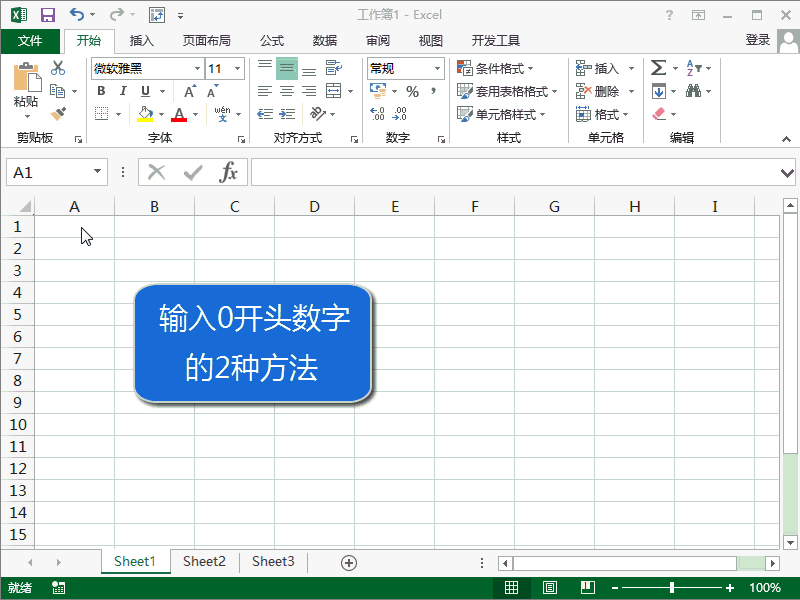Image resolution: width=800 pixels, height=600 pixels.
Task: Open the number format dropdown showing 常规
Action: (437, 68)
